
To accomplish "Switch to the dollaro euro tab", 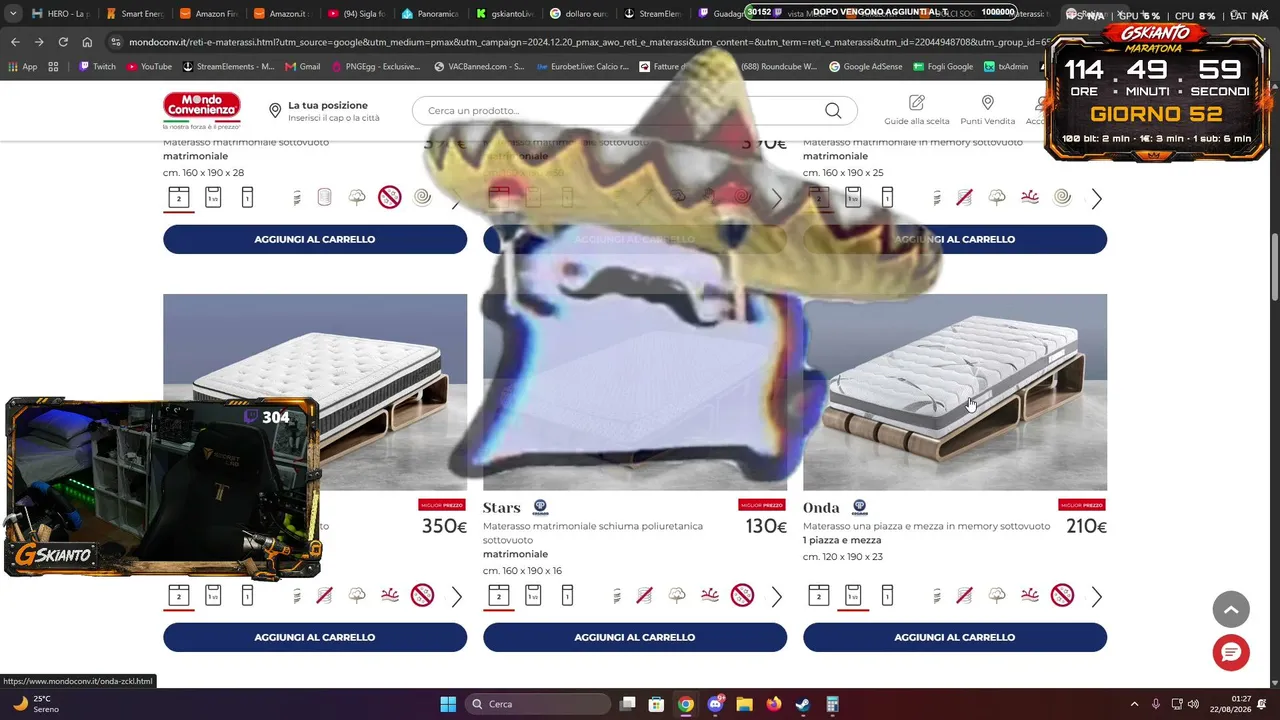I will coord(578,14).
